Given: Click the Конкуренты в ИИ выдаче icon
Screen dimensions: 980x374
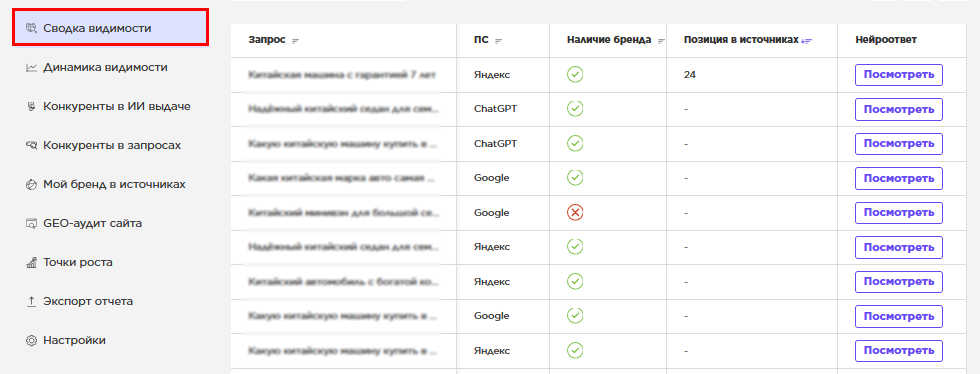Looking at the screenshot, I should pyautogui.click(x=31, y=106).
